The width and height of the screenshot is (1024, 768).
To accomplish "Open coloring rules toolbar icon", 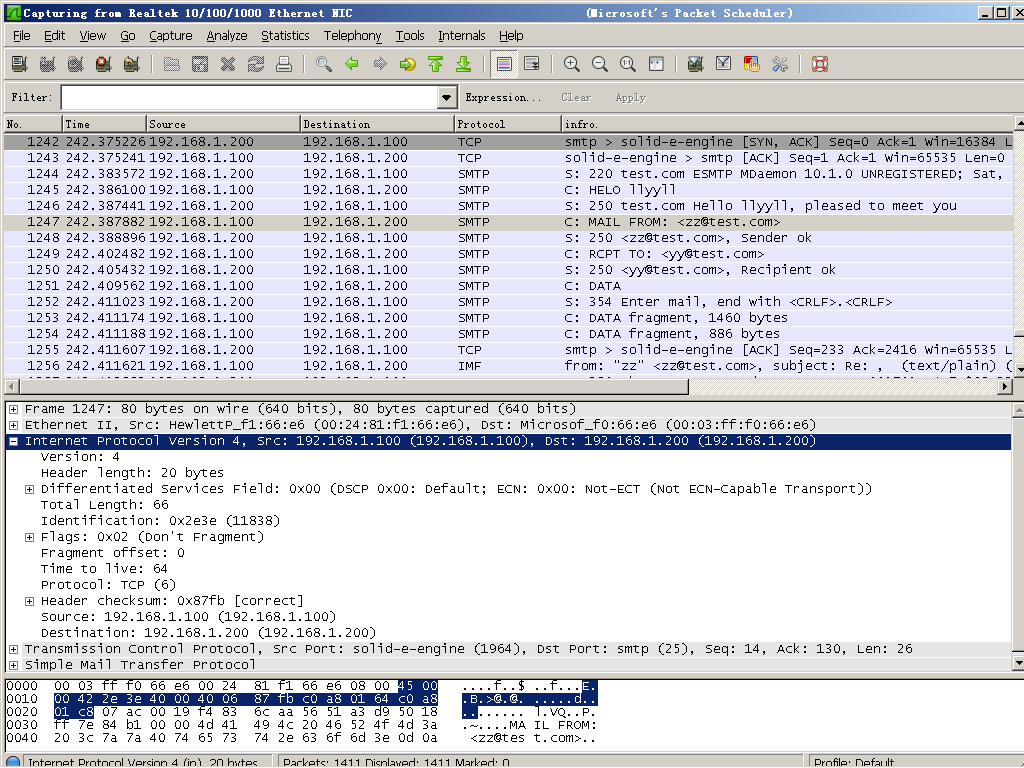I will click(x=752, y=64).
